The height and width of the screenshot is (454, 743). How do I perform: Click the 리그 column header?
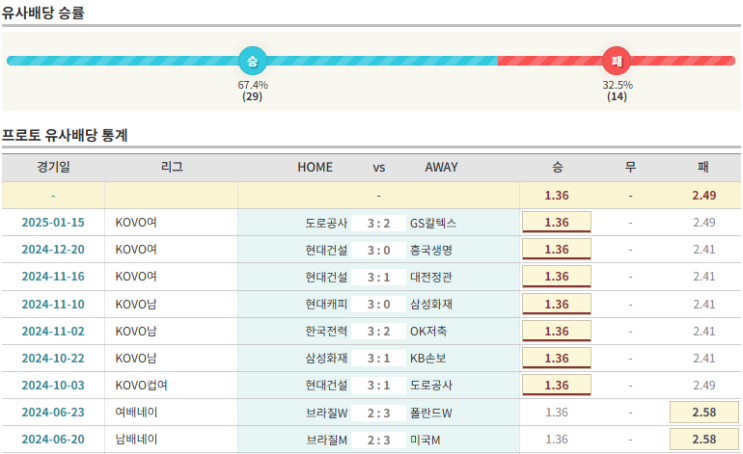(172, 167)
